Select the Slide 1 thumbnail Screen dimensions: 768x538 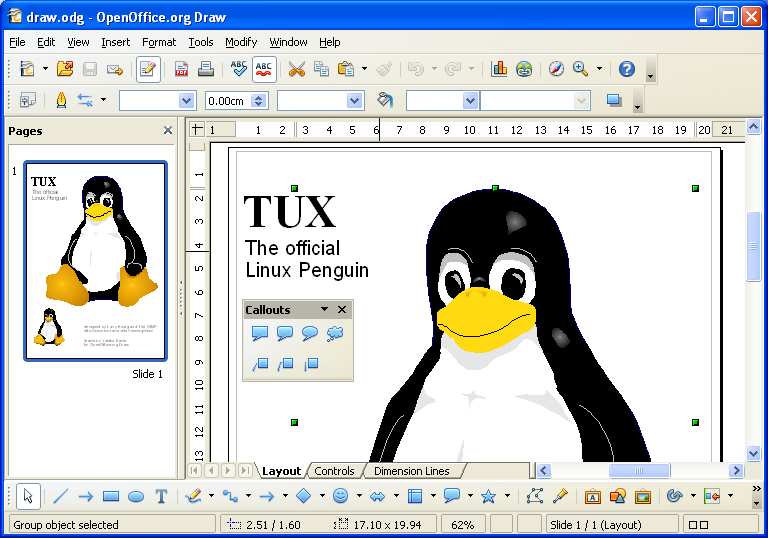tap(96, 260)
